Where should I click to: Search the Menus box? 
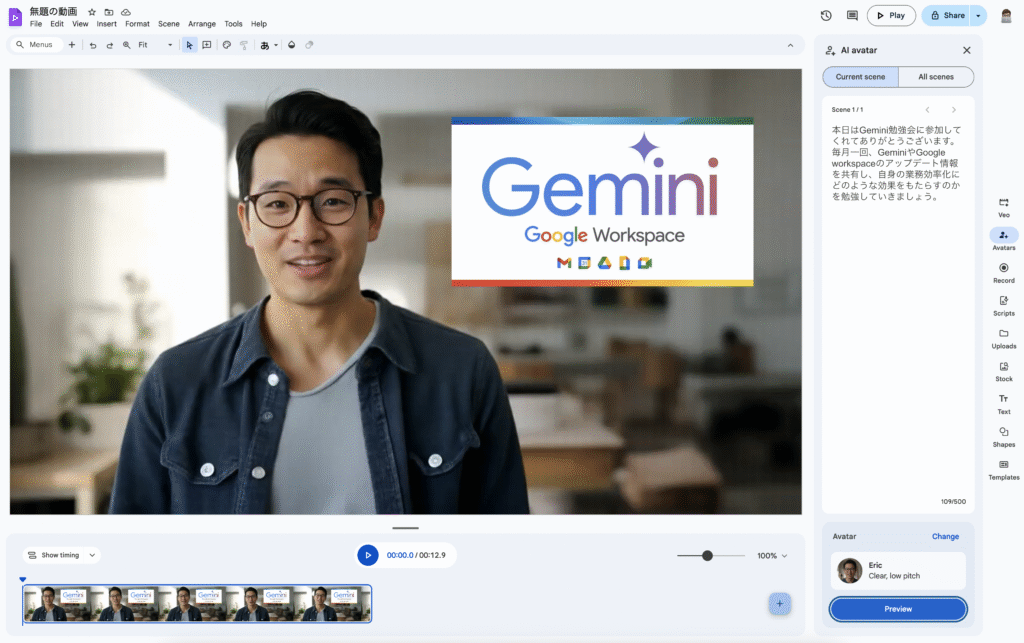(36, 45)
